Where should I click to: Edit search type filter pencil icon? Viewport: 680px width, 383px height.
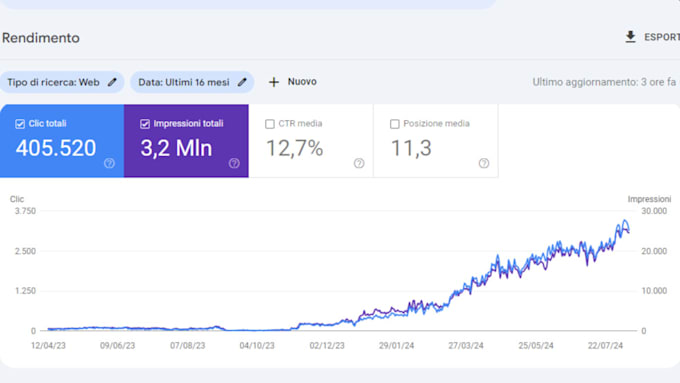pos(112,82)
